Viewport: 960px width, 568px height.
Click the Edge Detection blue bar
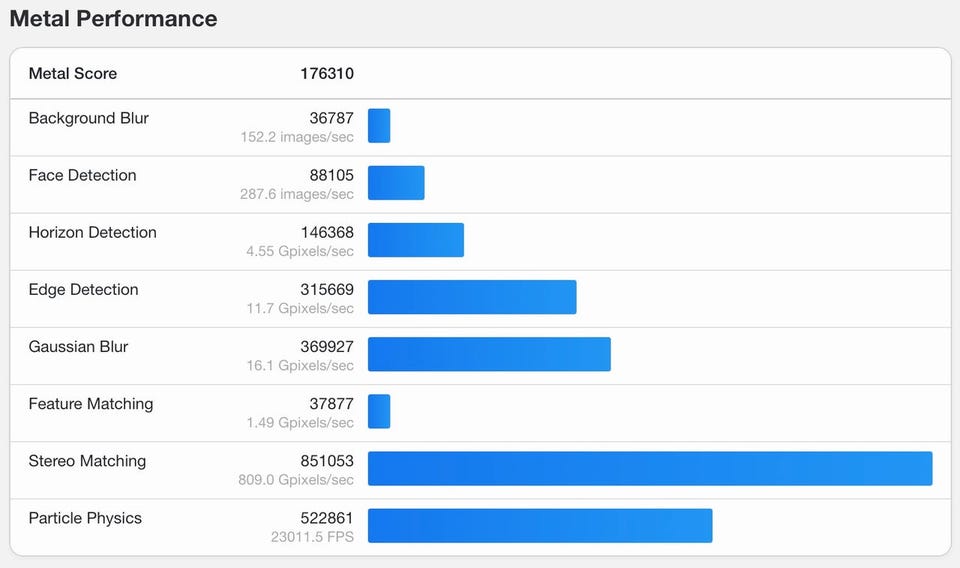pos(472,297)
